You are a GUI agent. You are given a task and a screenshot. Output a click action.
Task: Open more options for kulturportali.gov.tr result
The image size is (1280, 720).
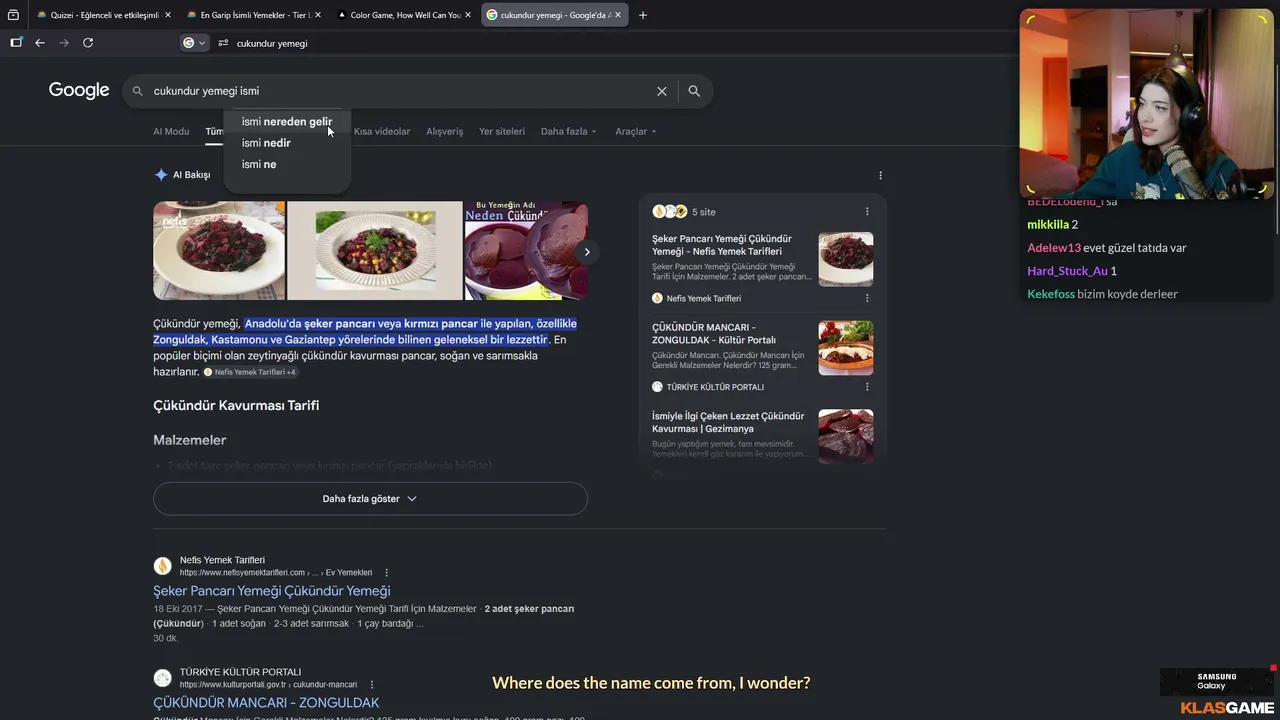tap(372, 685)
